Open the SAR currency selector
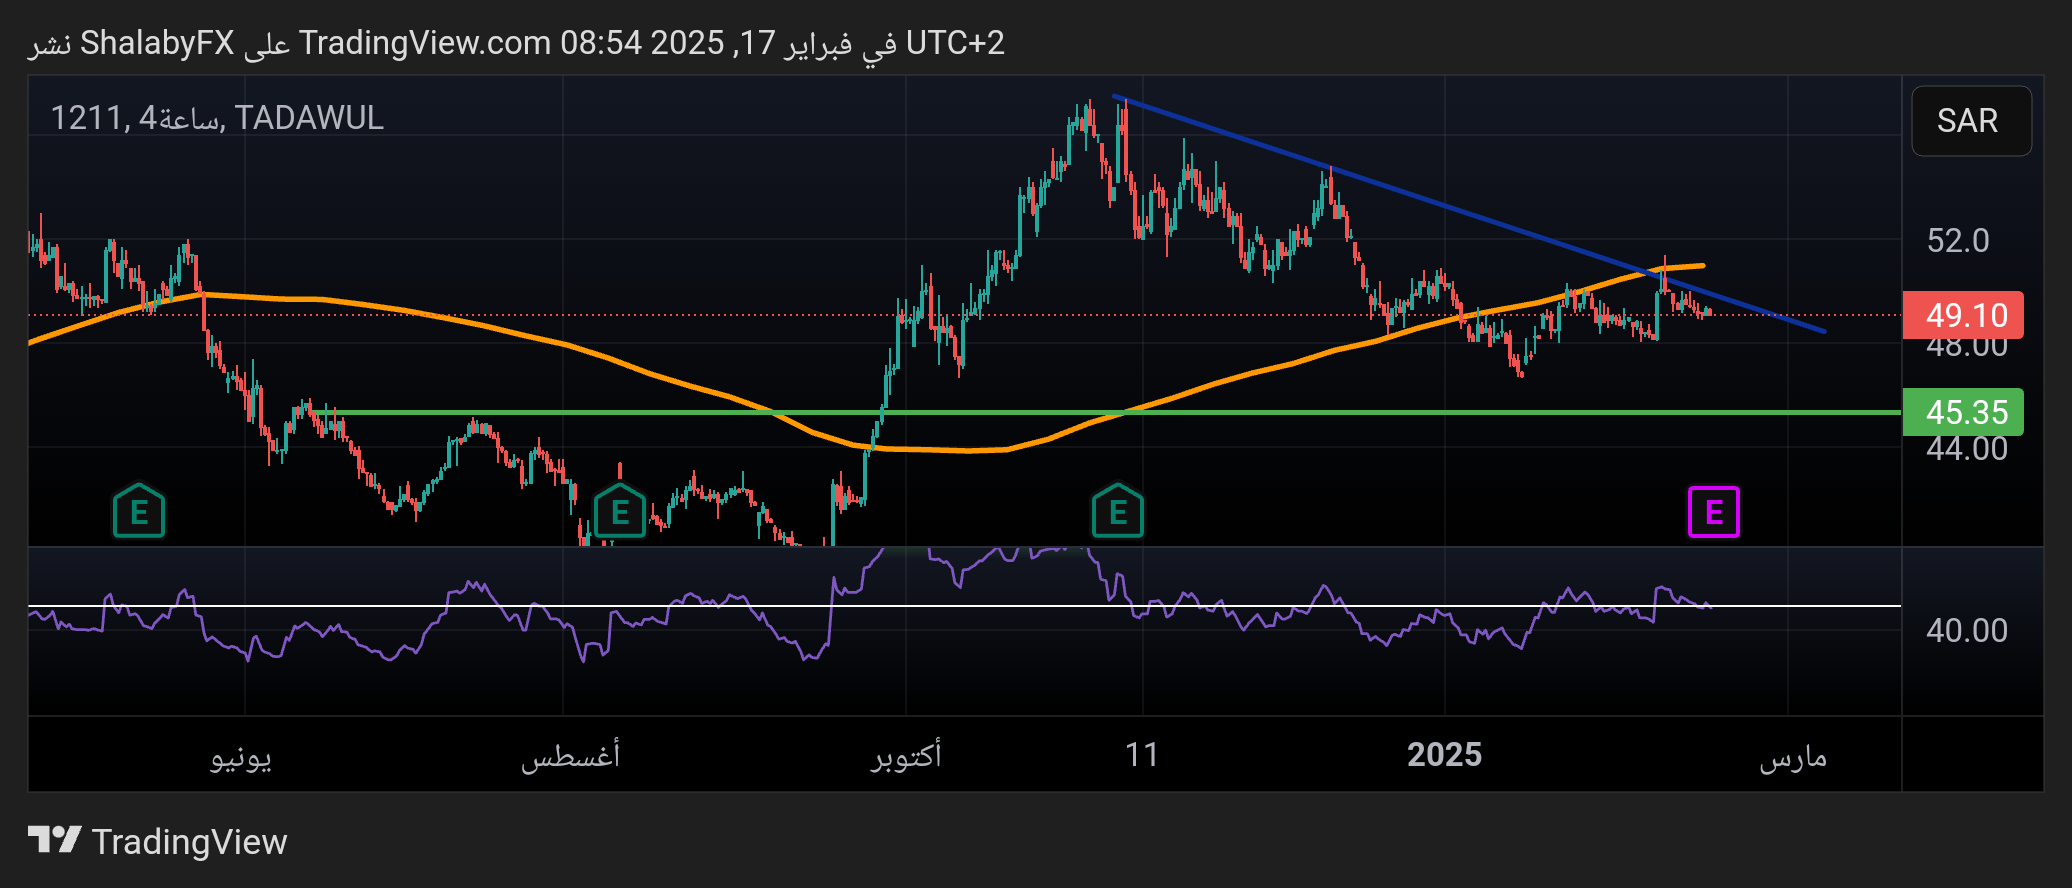Viewport: 2072px width, 888px height. pos(1970,121)
